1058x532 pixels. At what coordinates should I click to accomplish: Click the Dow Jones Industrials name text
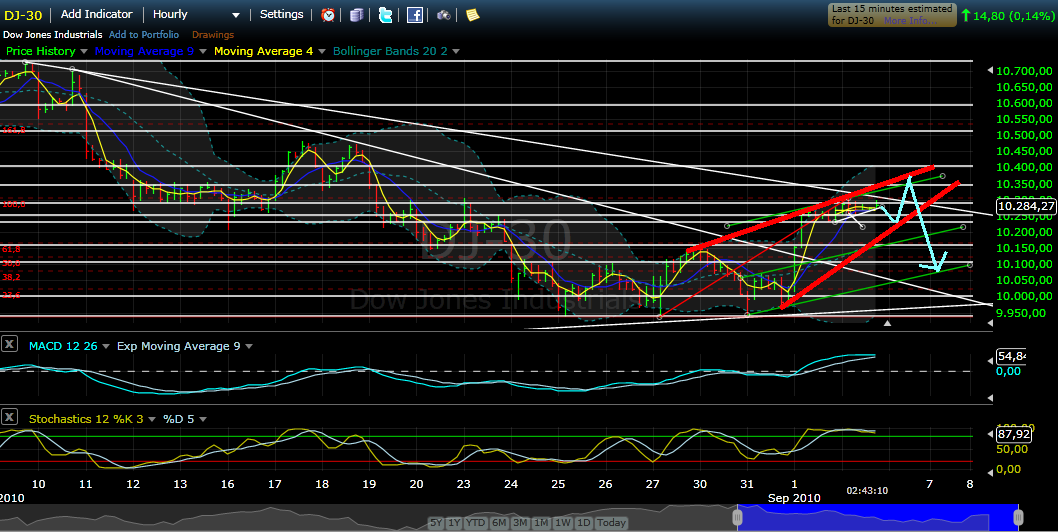coord(53,34)
